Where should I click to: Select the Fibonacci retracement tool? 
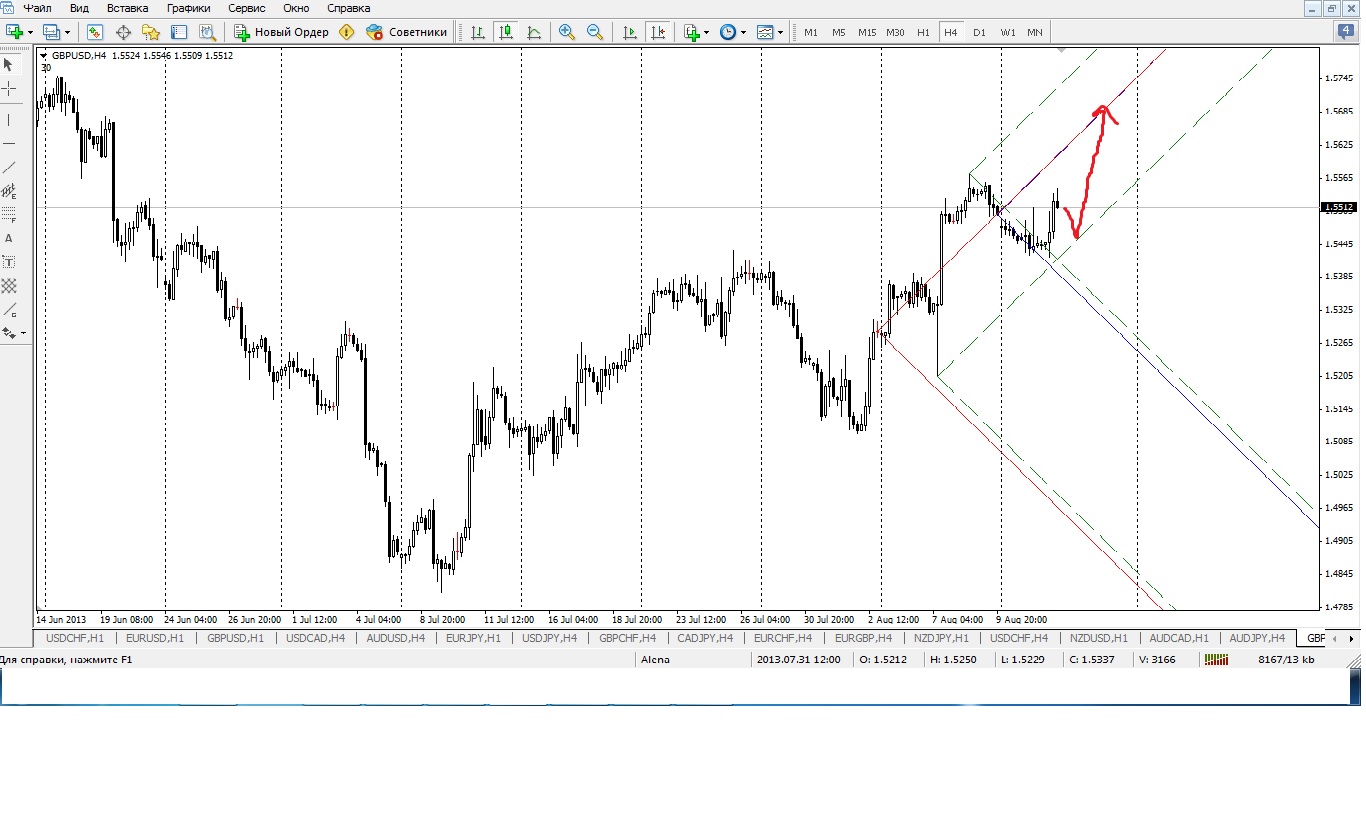tap(9, 214)
